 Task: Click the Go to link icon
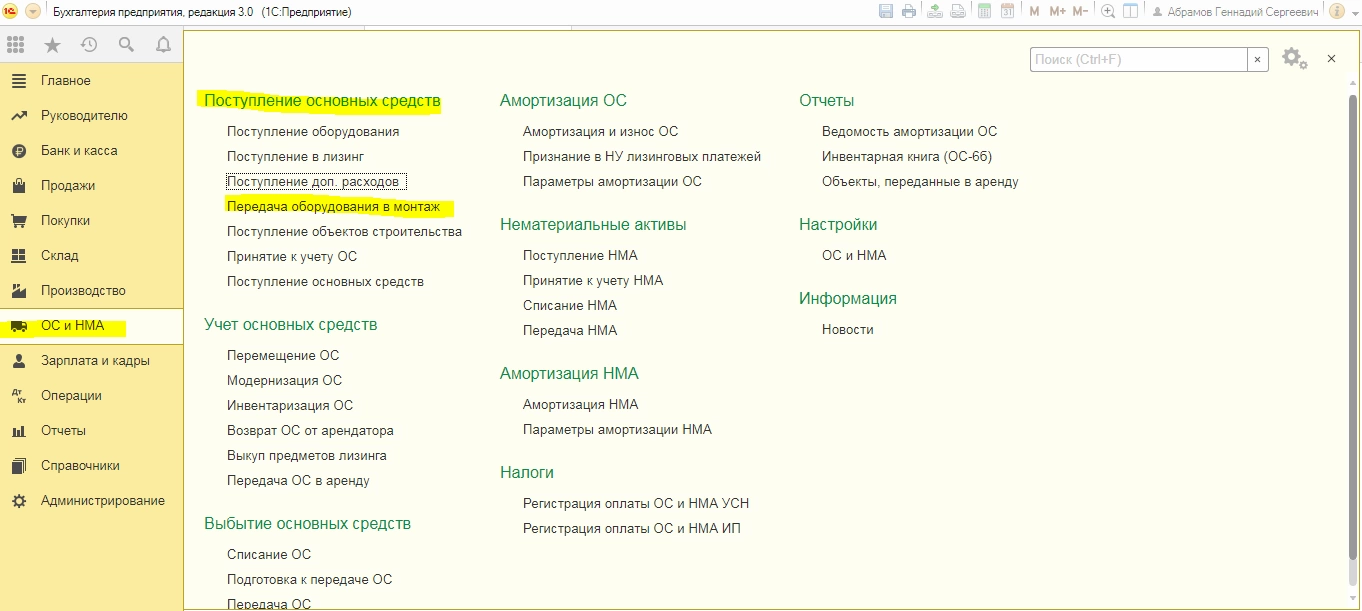pyautogui.click(x=958, y=11)
